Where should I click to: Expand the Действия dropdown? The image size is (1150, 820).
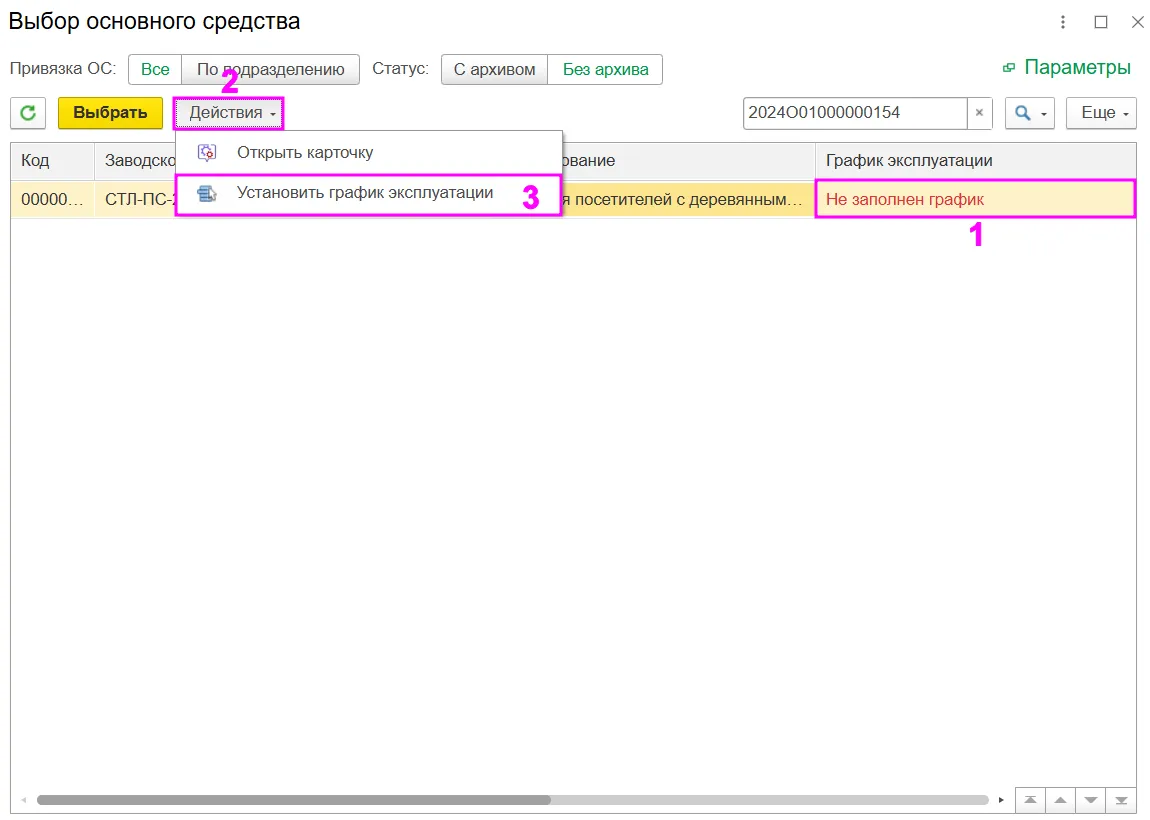[229, 113]
